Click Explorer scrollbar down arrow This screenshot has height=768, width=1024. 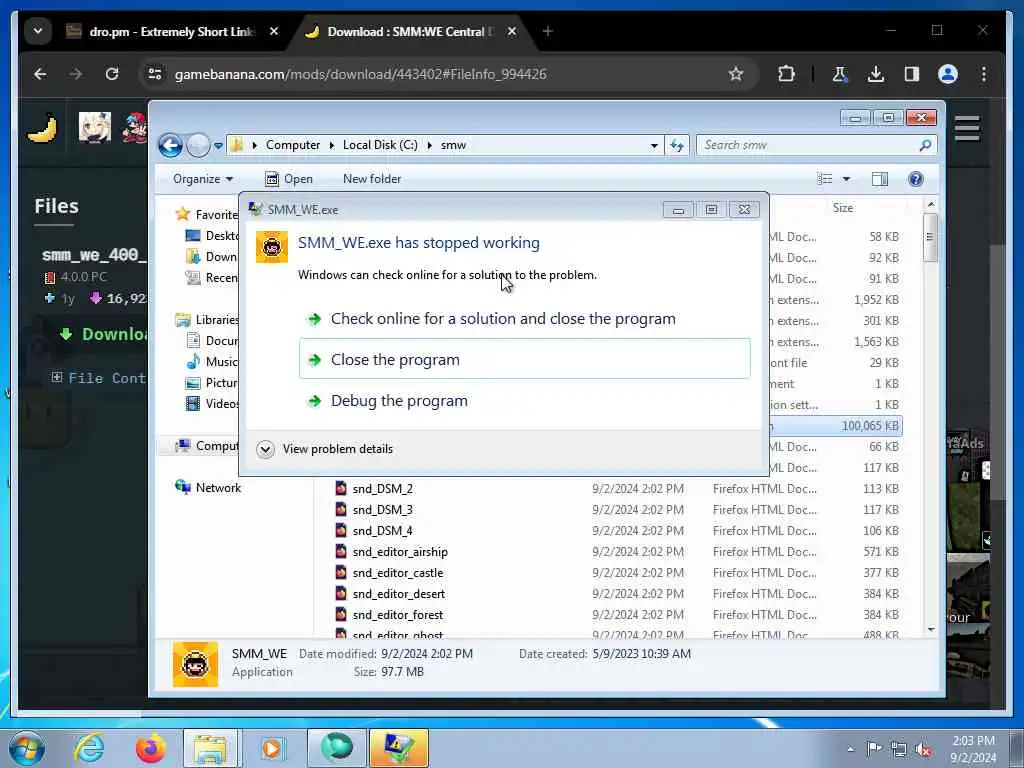[931, 630]
